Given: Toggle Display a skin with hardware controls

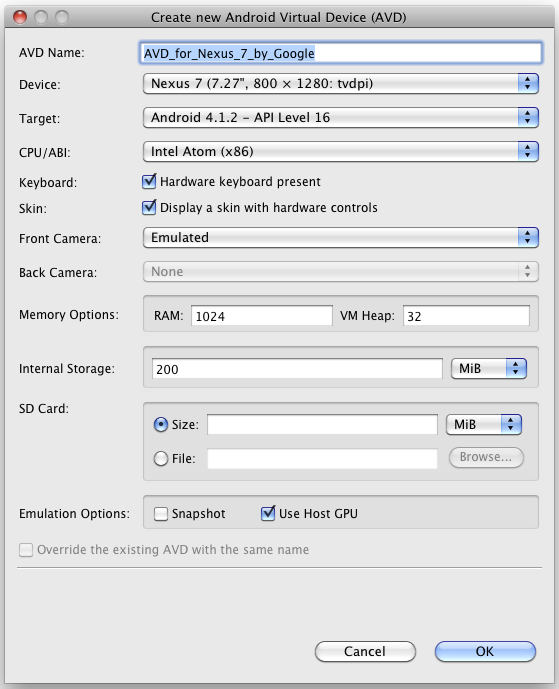Looking at the screenshot, I should pyautogui.click(x=149, y=207).
